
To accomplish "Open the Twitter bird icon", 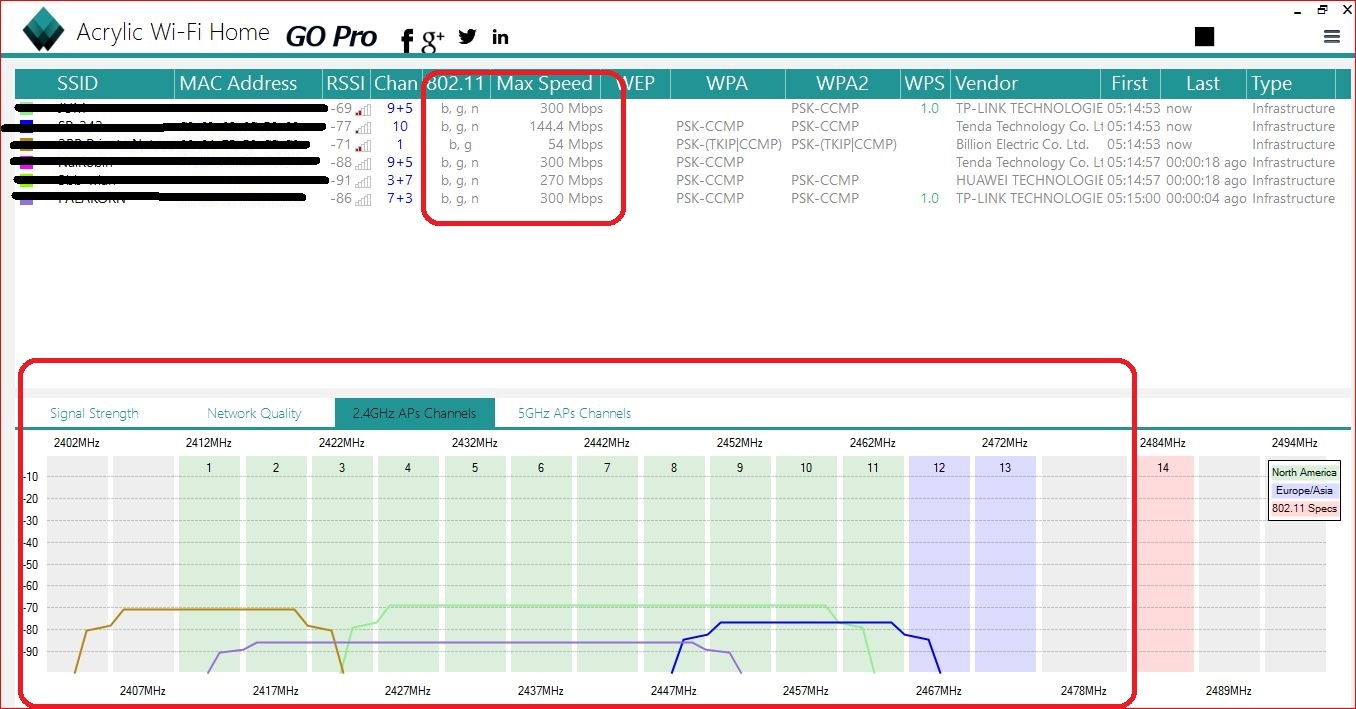I will point(467,36).
